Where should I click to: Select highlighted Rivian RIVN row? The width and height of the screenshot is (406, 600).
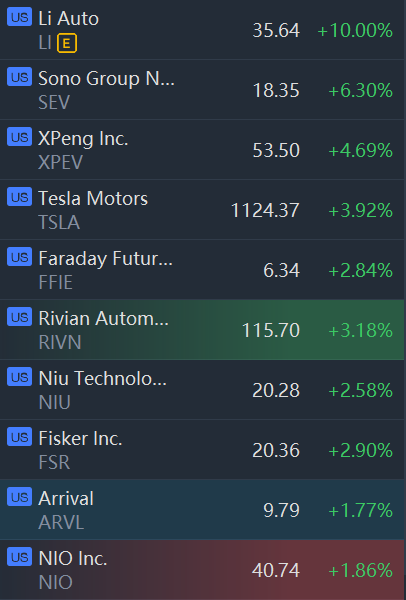[x=202, y=329]
